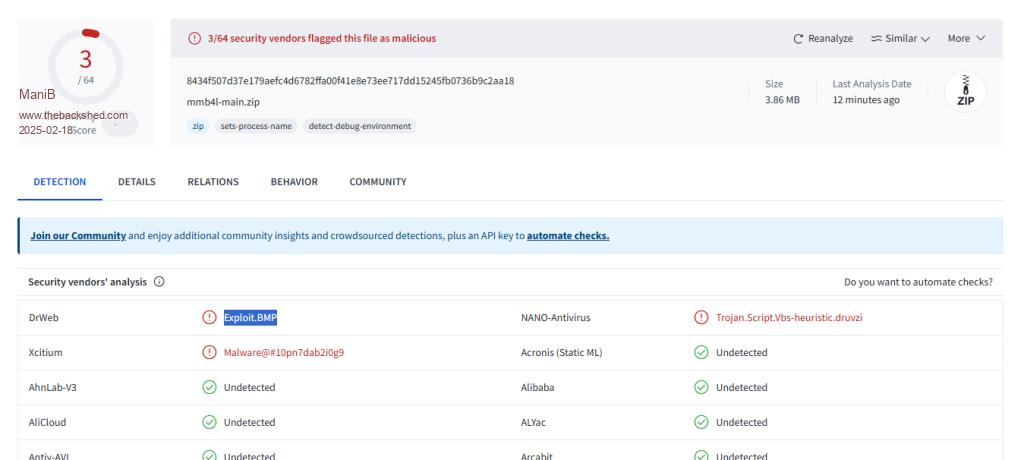Click the info icon beside Security vendors' analysis
The width and height of the screenshot is (1024, 460).
tap(160, 282)
